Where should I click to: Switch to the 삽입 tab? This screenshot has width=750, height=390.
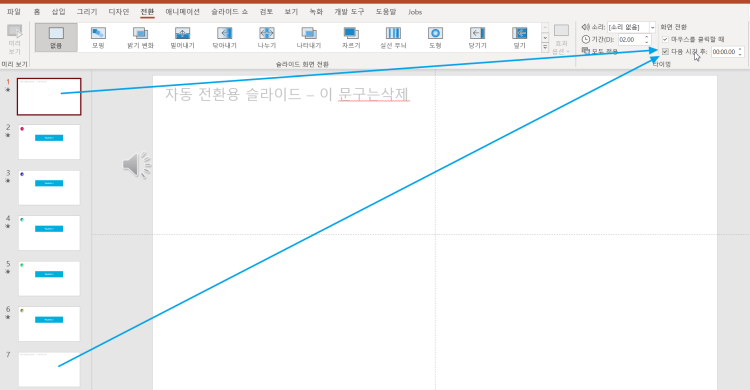click(58, 12)
